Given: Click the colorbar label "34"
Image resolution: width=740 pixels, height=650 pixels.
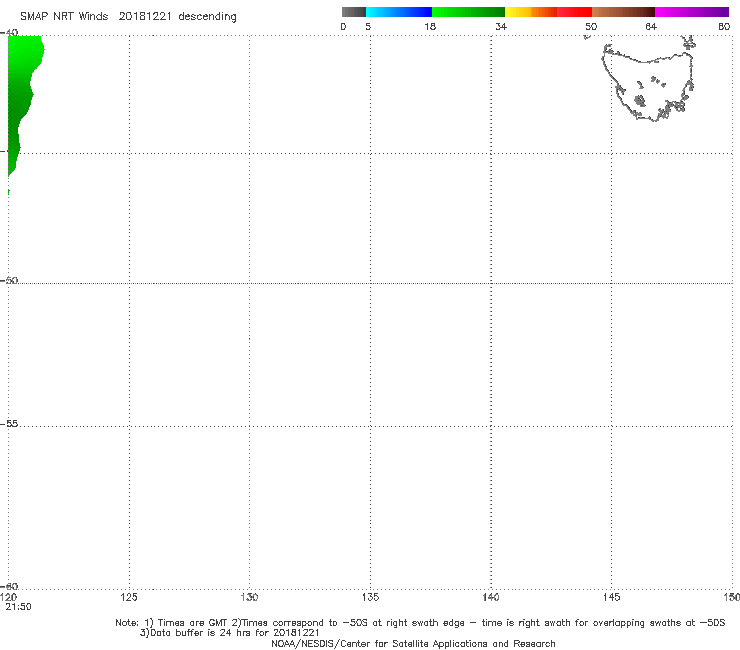Looking at the screenshot, I should pyautogui.click(x=501, y=26).
